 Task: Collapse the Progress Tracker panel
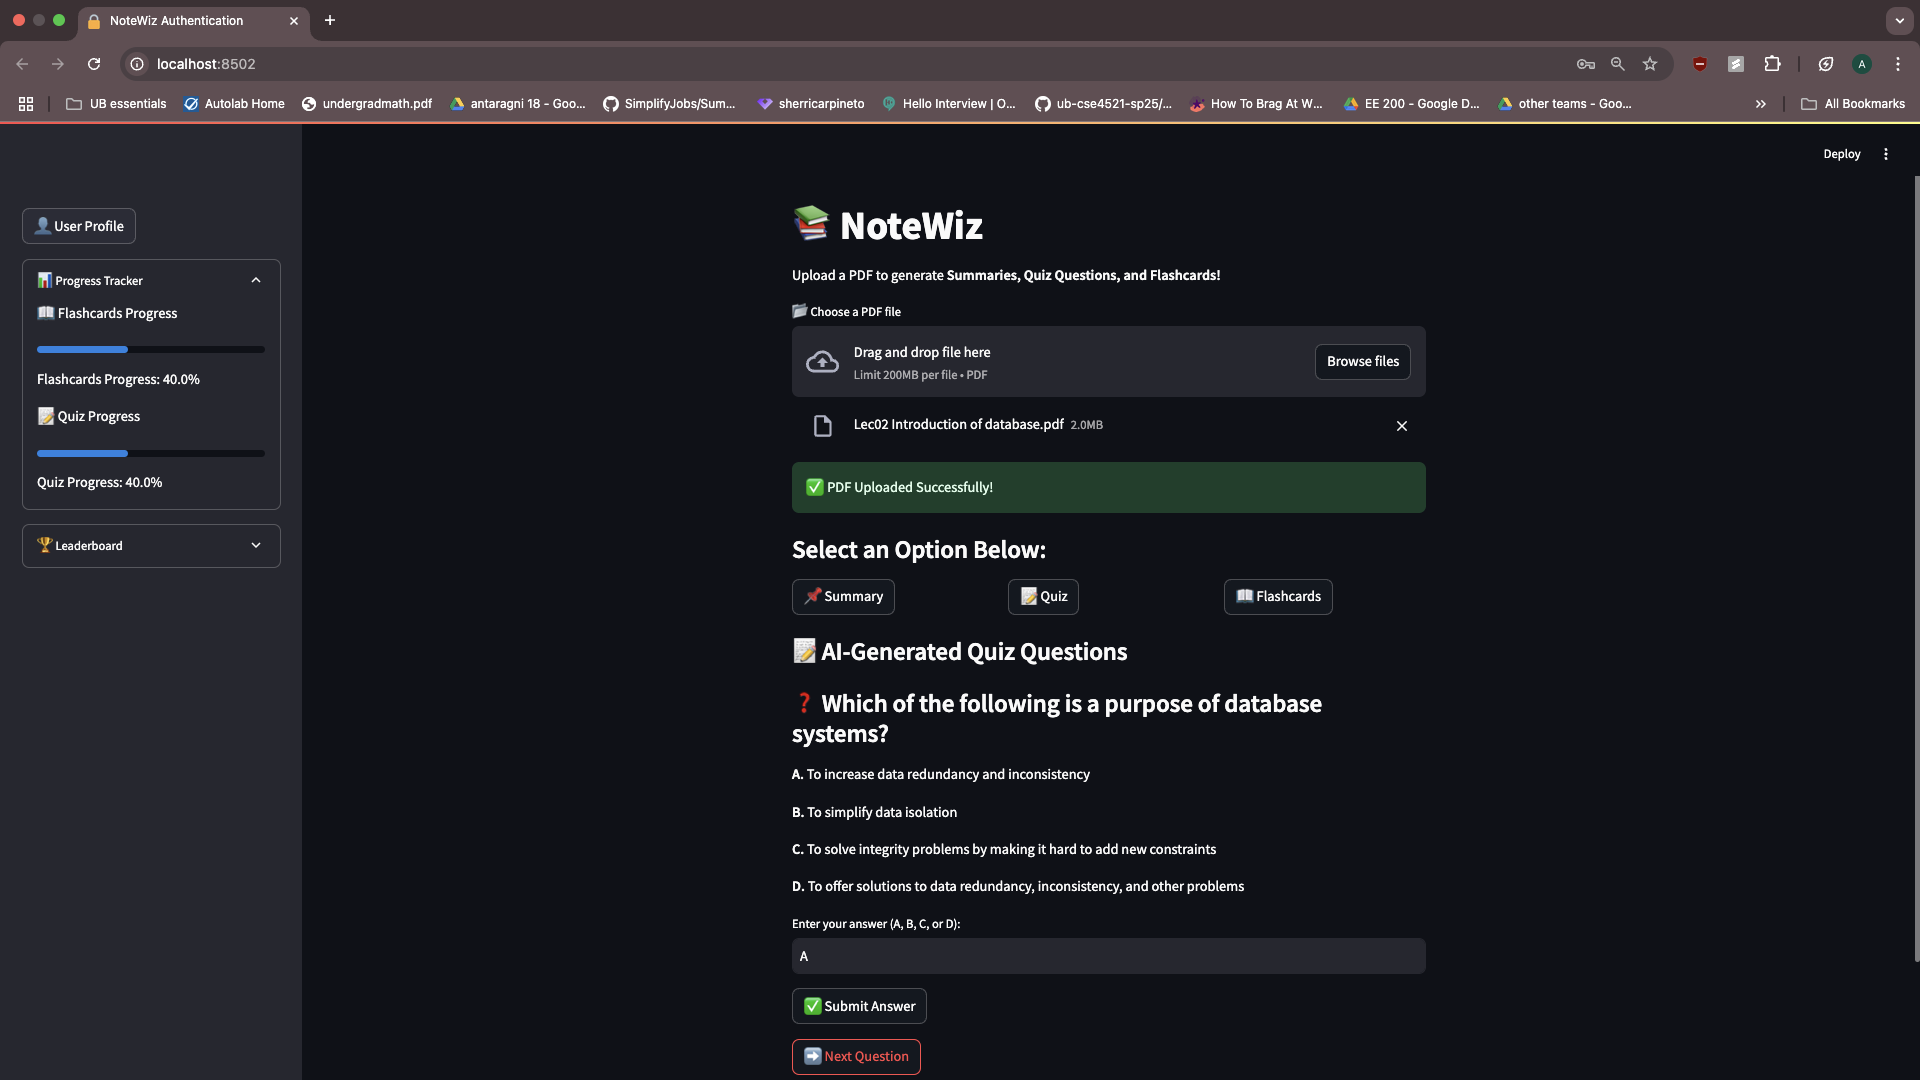(x=256, y=281)
